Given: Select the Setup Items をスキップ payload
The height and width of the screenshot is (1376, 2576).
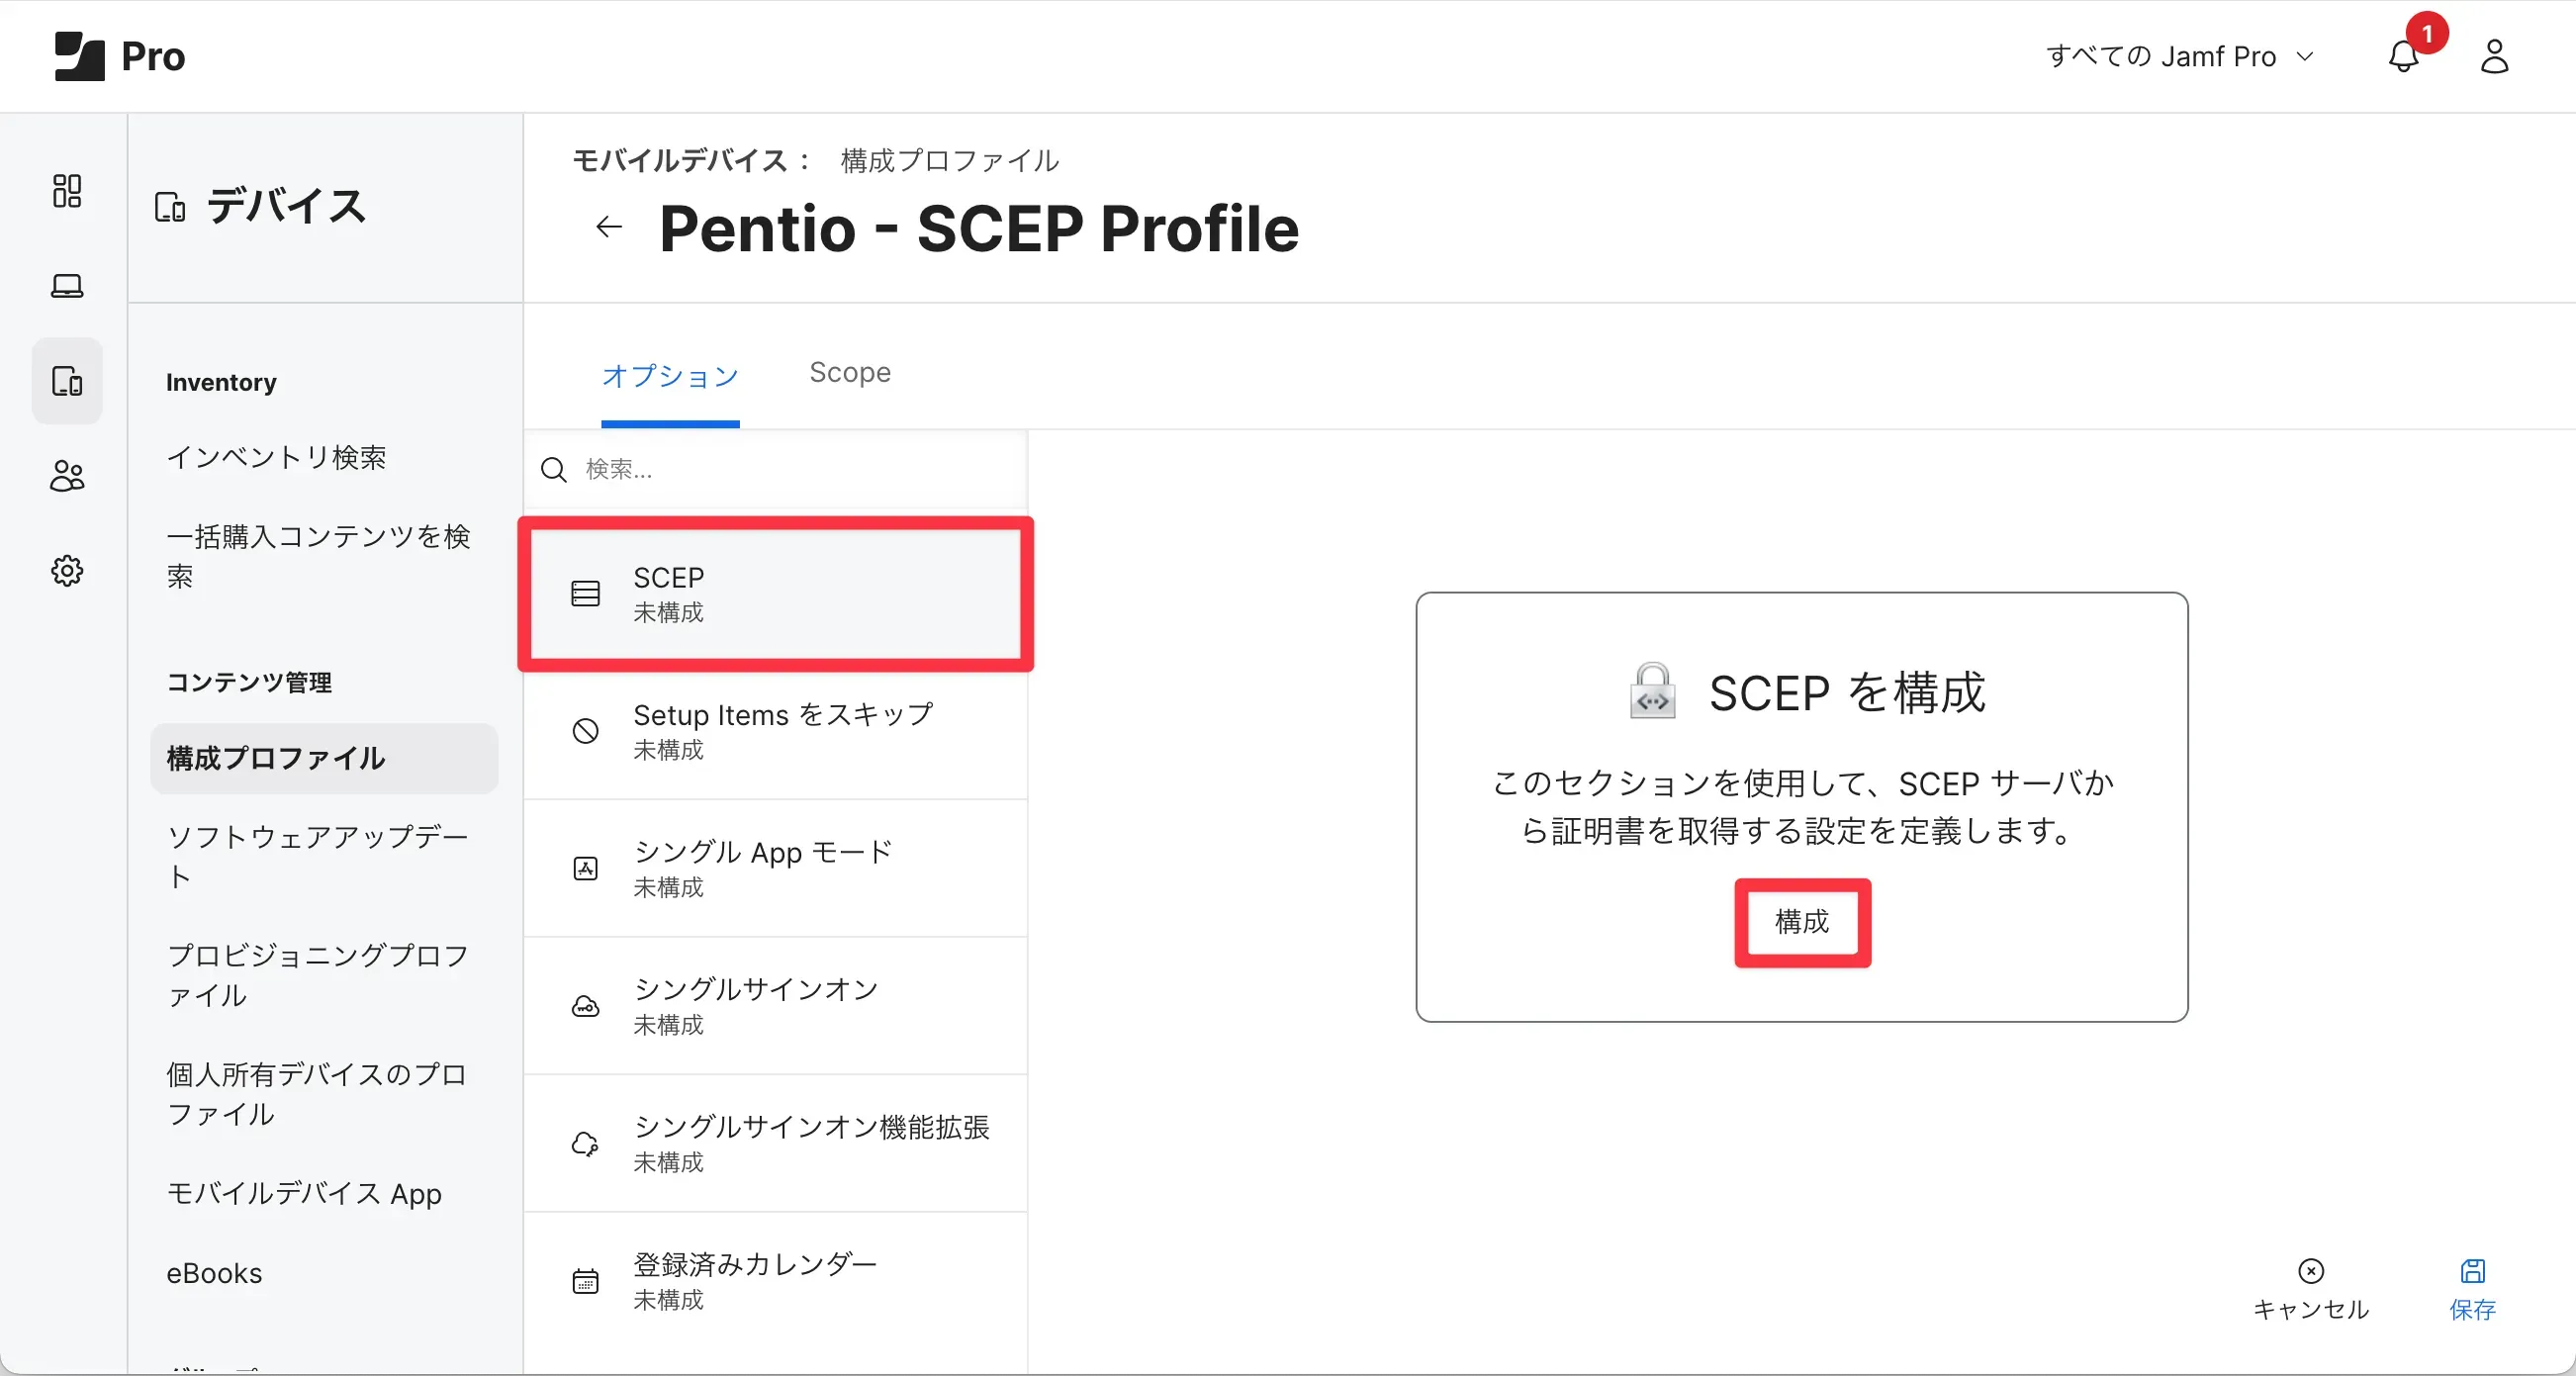Looking at the screenshot, I should coord(775,731).
